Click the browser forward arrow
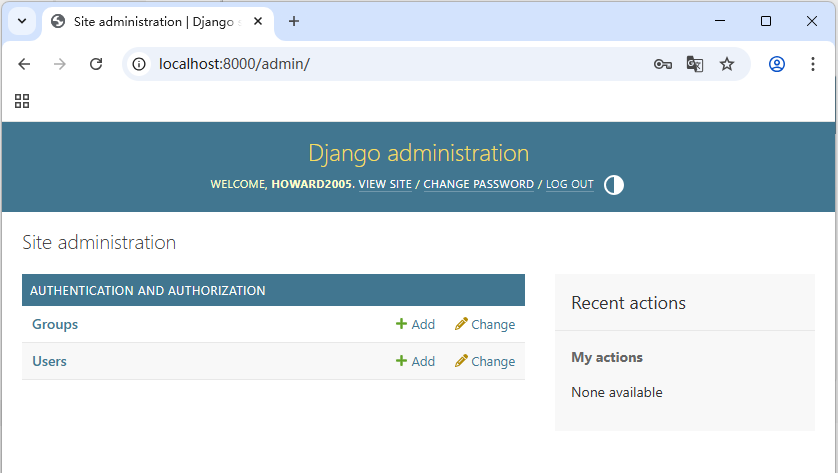This screenshot has height=473, width=838. pos(60,64)
